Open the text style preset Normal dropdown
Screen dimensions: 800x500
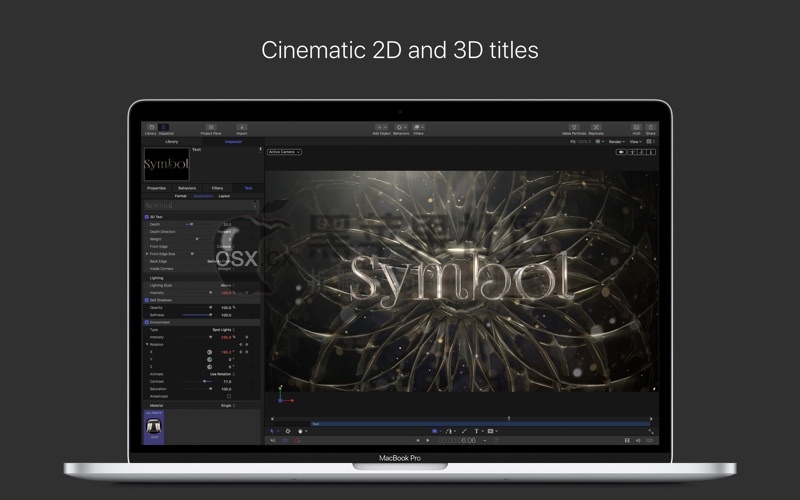point(201,205)
